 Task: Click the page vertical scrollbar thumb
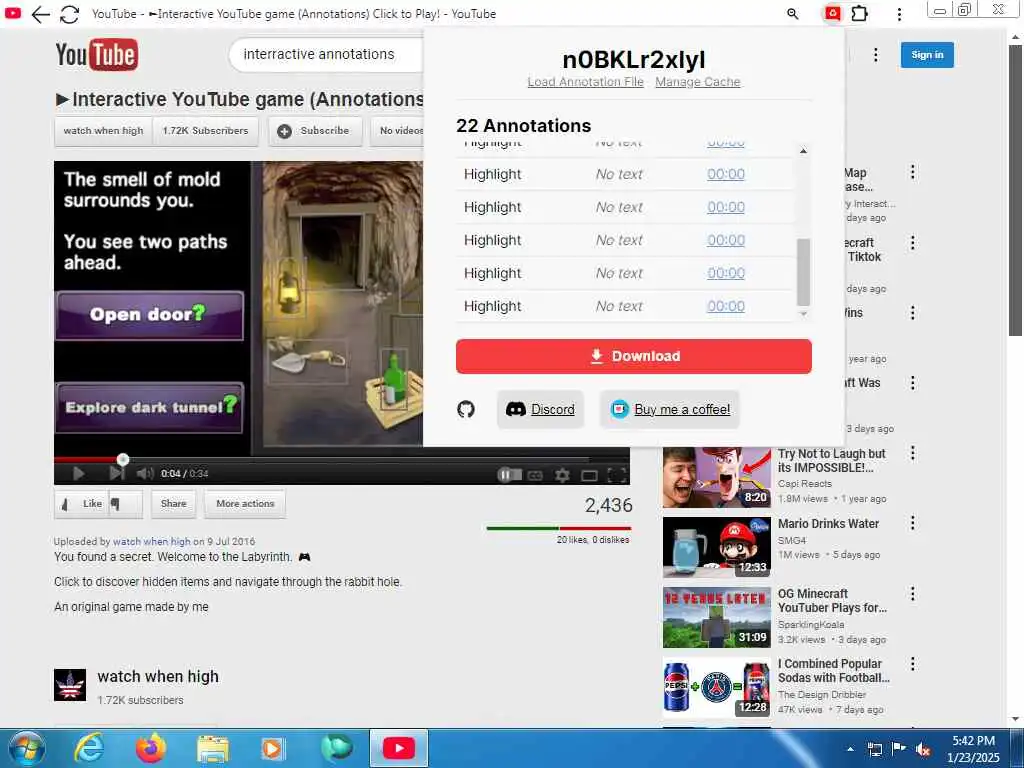[x=1016, y=189]
